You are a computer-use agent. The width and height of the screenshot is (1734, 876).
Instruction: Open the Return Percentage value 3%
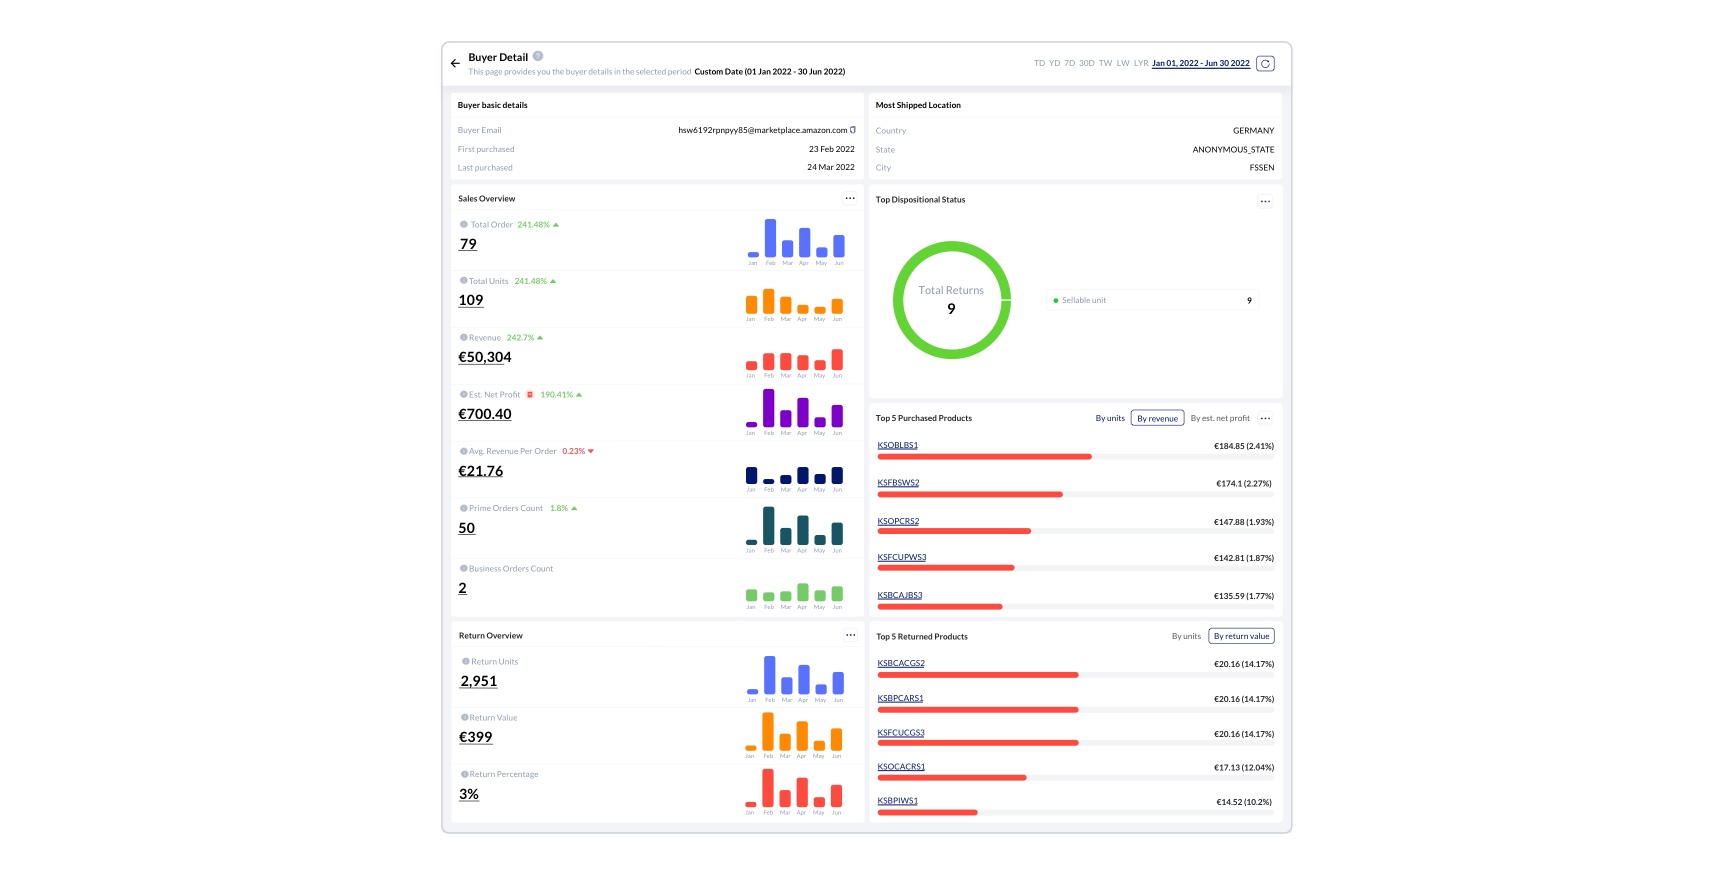pos(469,794)
